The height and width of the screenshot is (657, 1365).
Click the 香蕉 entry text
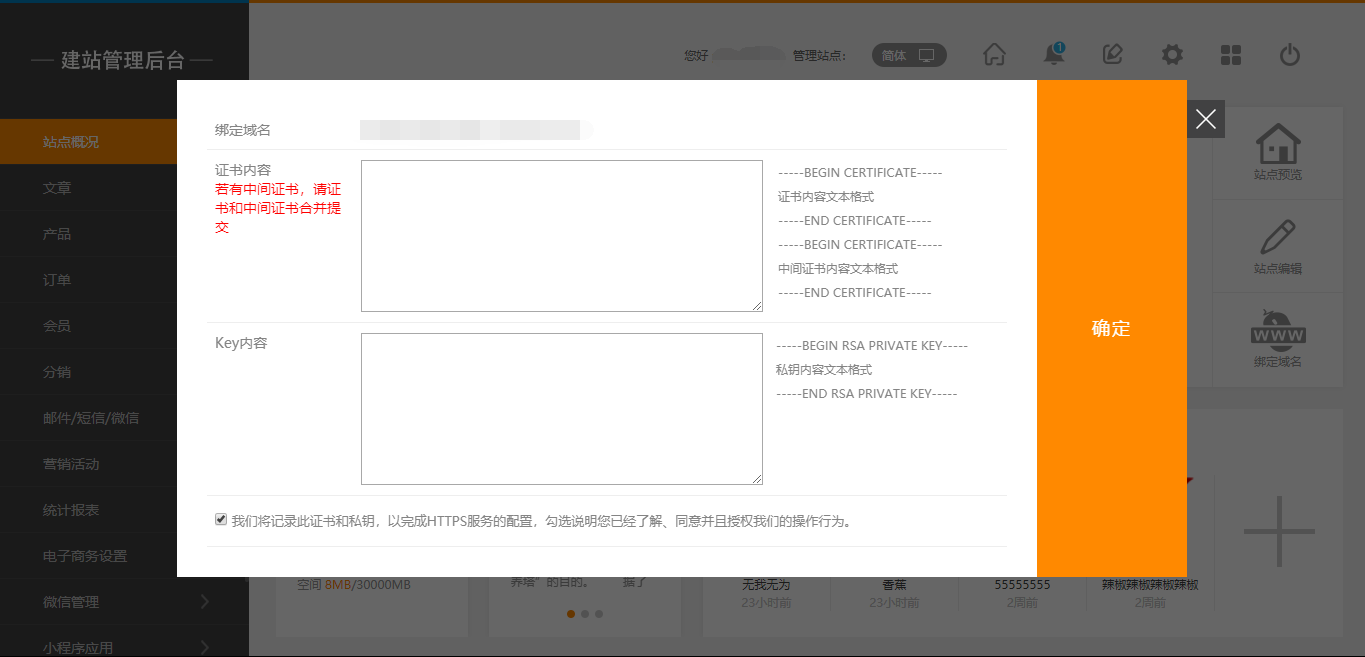click(x=894, y=584)
